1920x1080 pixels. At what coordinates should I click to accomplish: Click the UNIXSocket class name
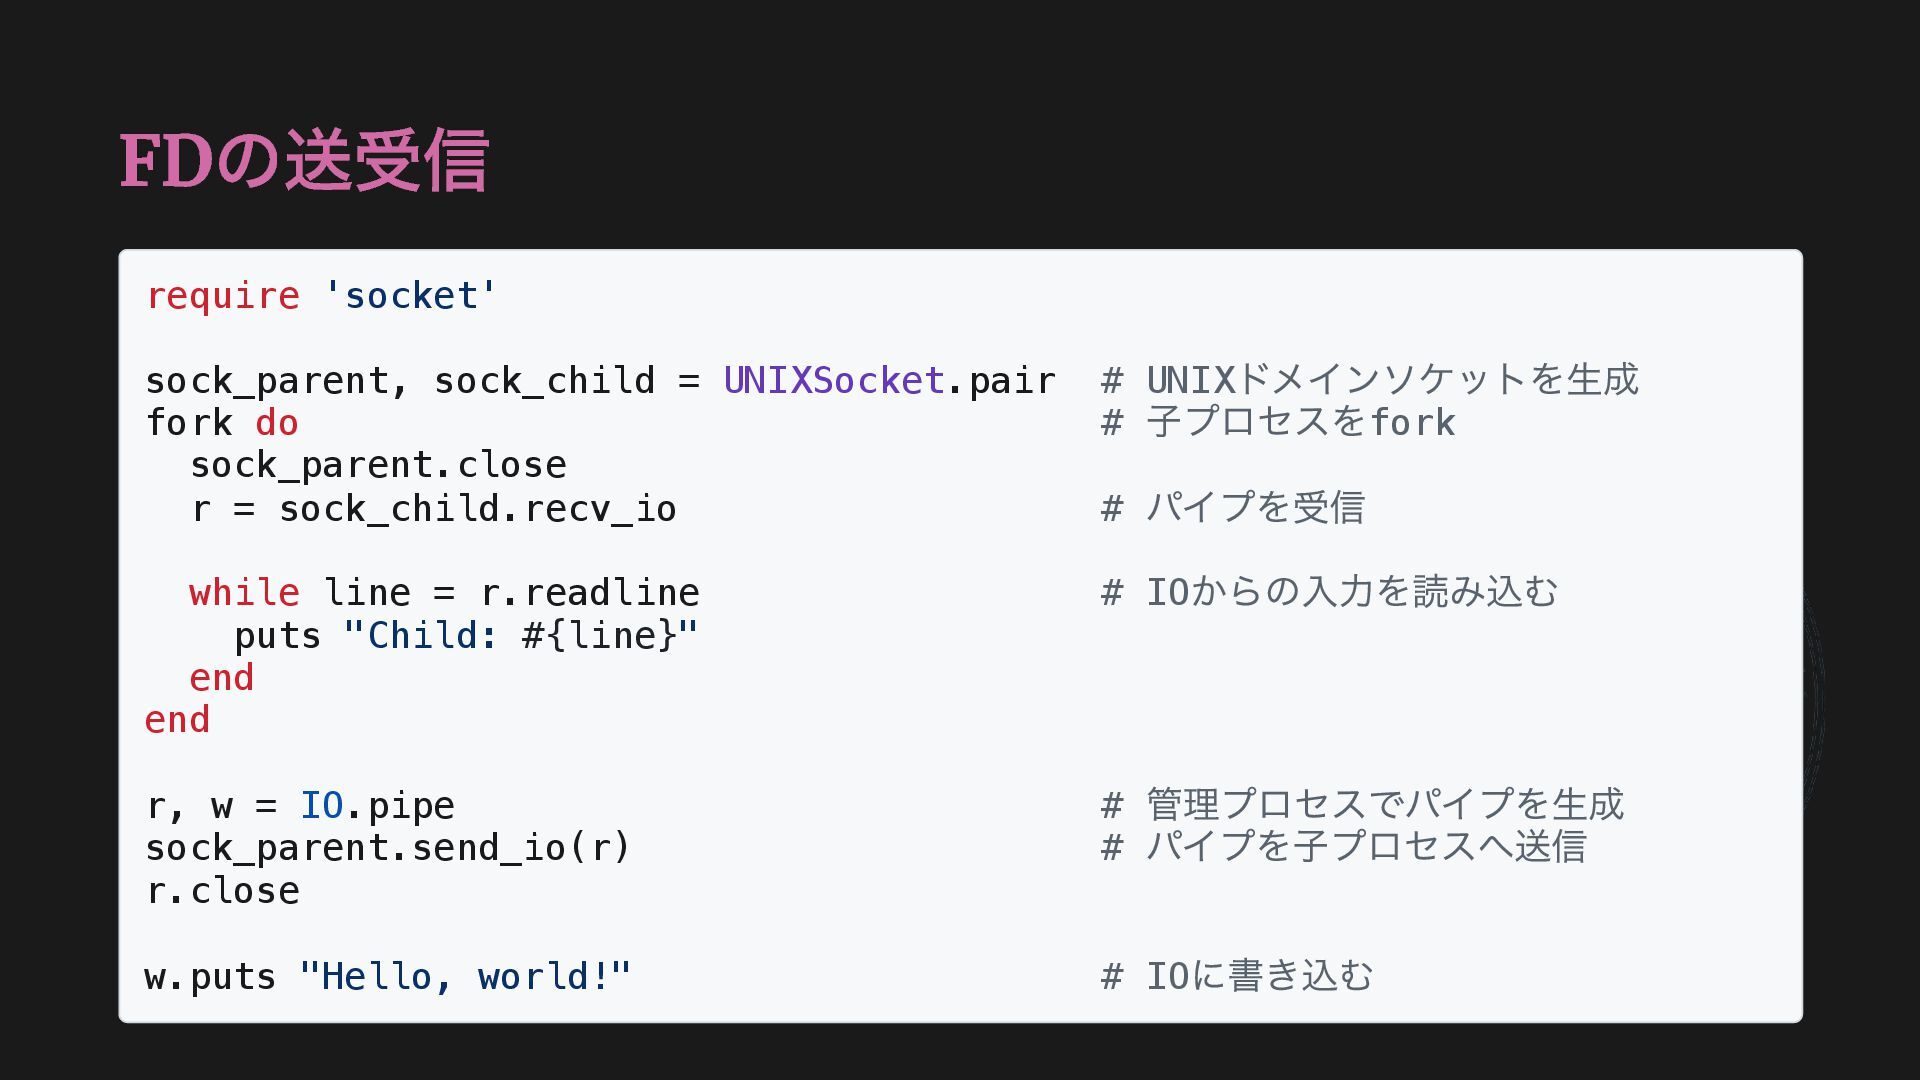click(834, 380)
